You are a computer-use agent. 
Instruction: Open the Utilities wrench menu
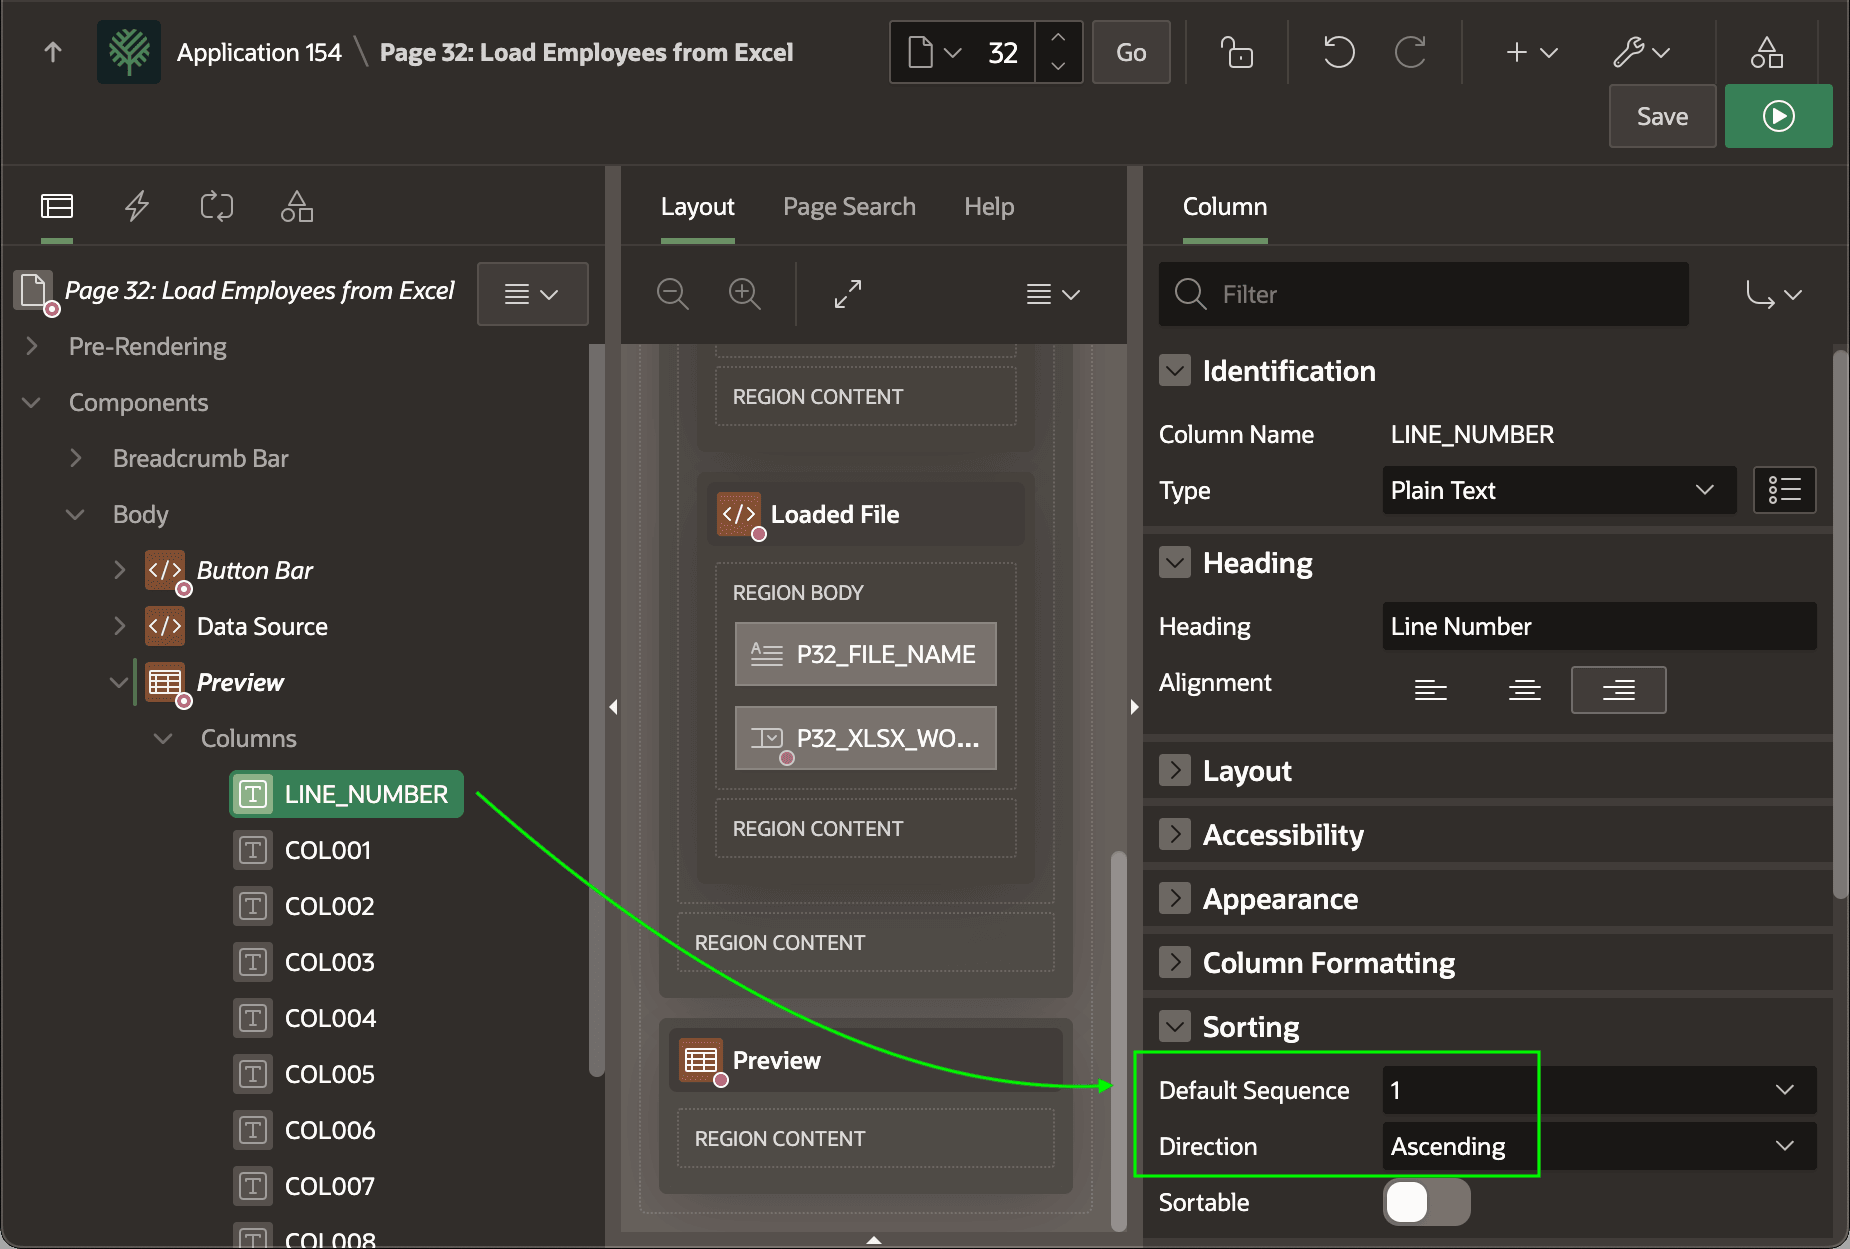(x=1641, y=52)
